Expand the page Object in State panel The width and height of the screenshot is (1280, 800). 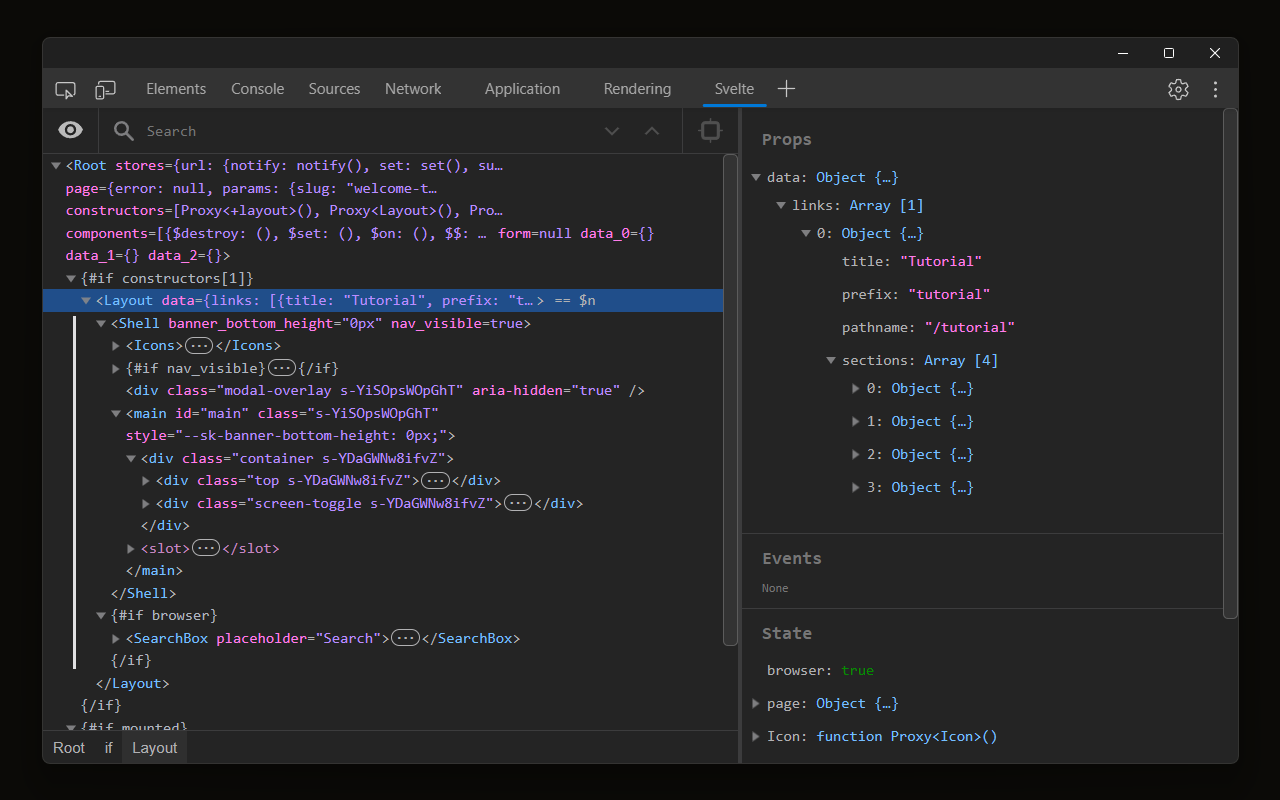pyautogui.click(x=756, y=703)
